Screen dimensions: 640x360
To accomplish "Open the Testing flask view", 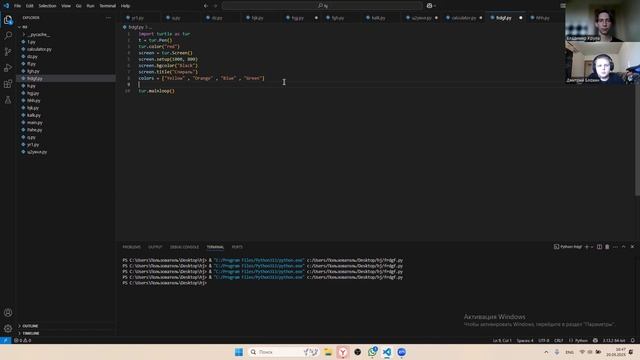I will click(8, 100).
